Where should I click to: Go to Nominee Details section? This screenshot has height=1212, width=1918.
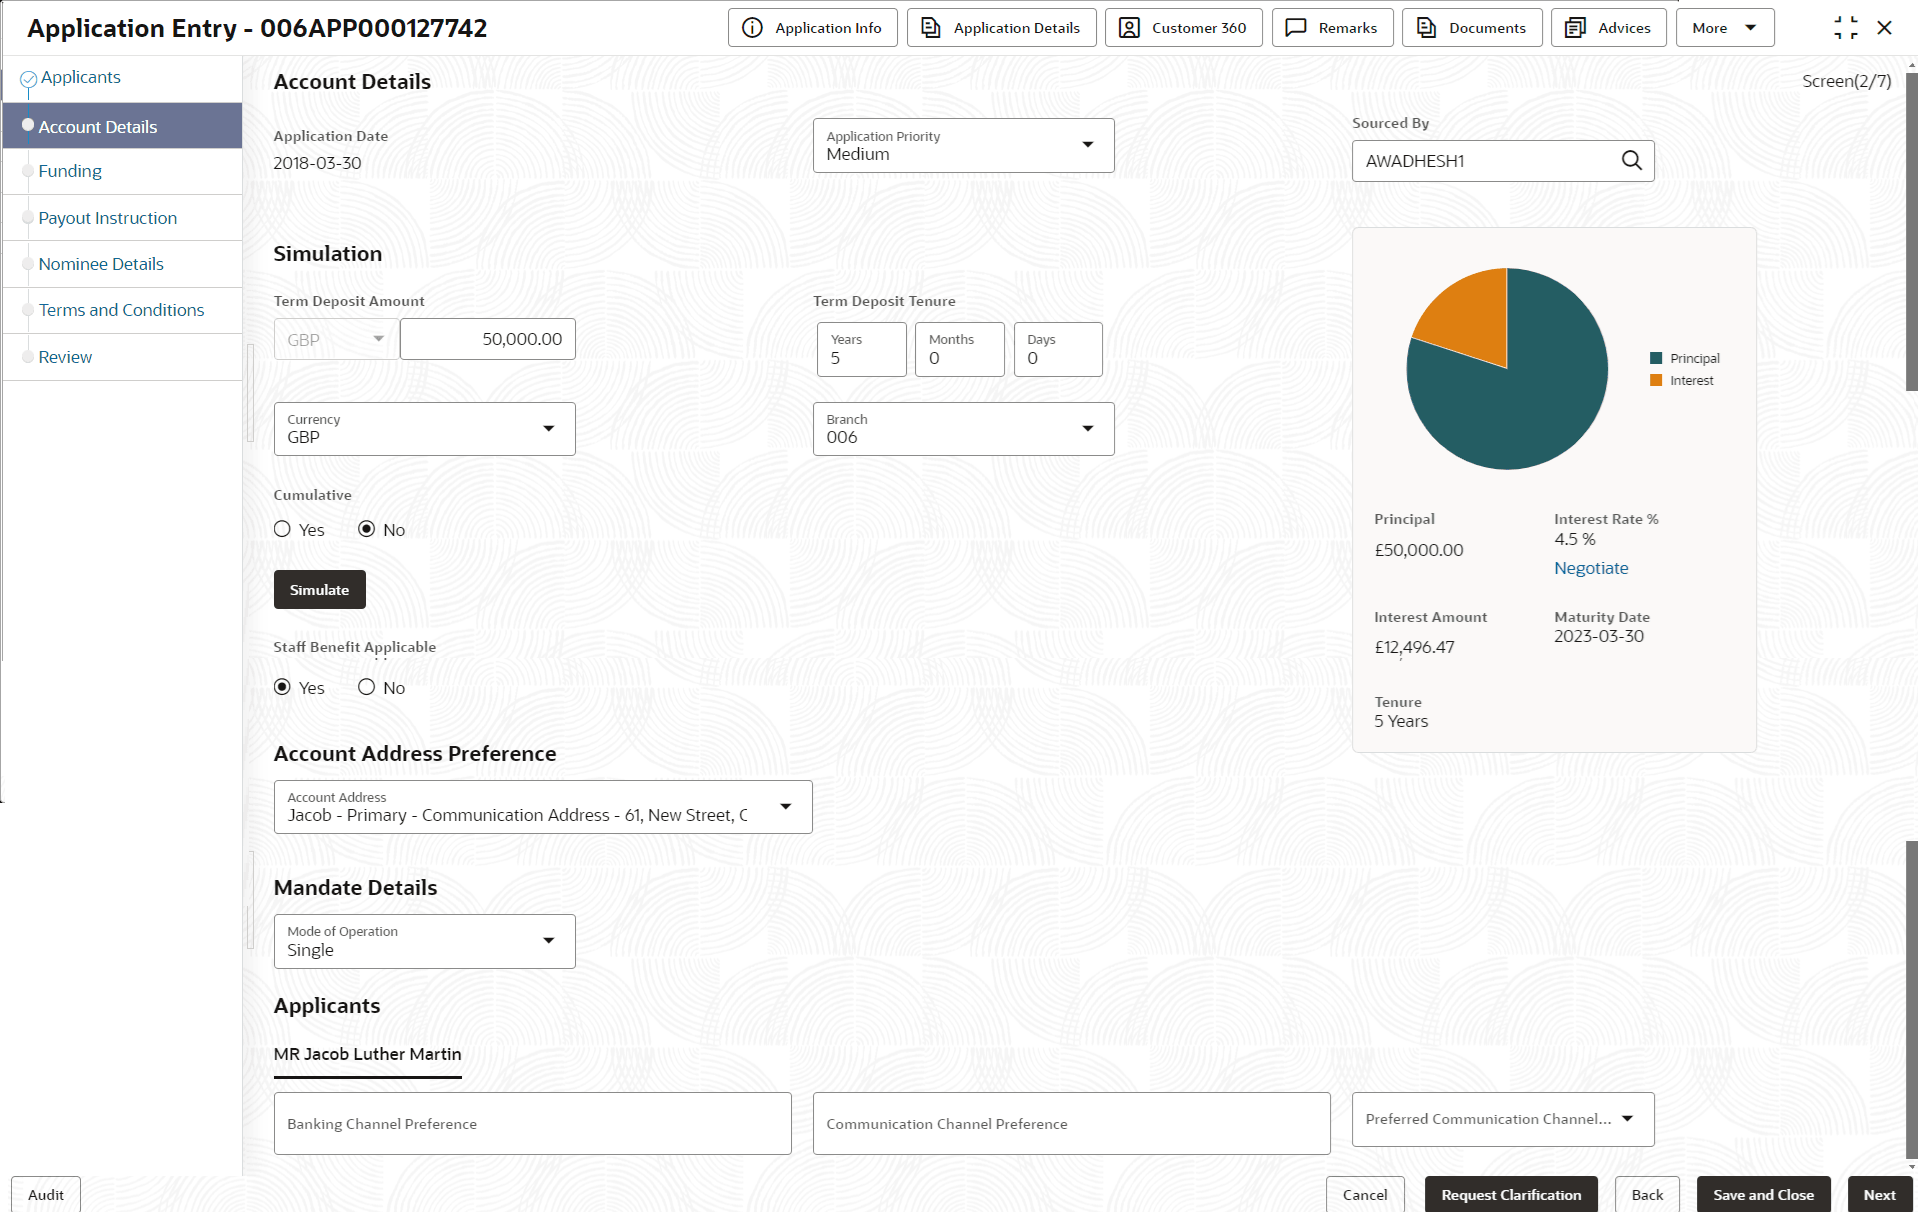100,263
